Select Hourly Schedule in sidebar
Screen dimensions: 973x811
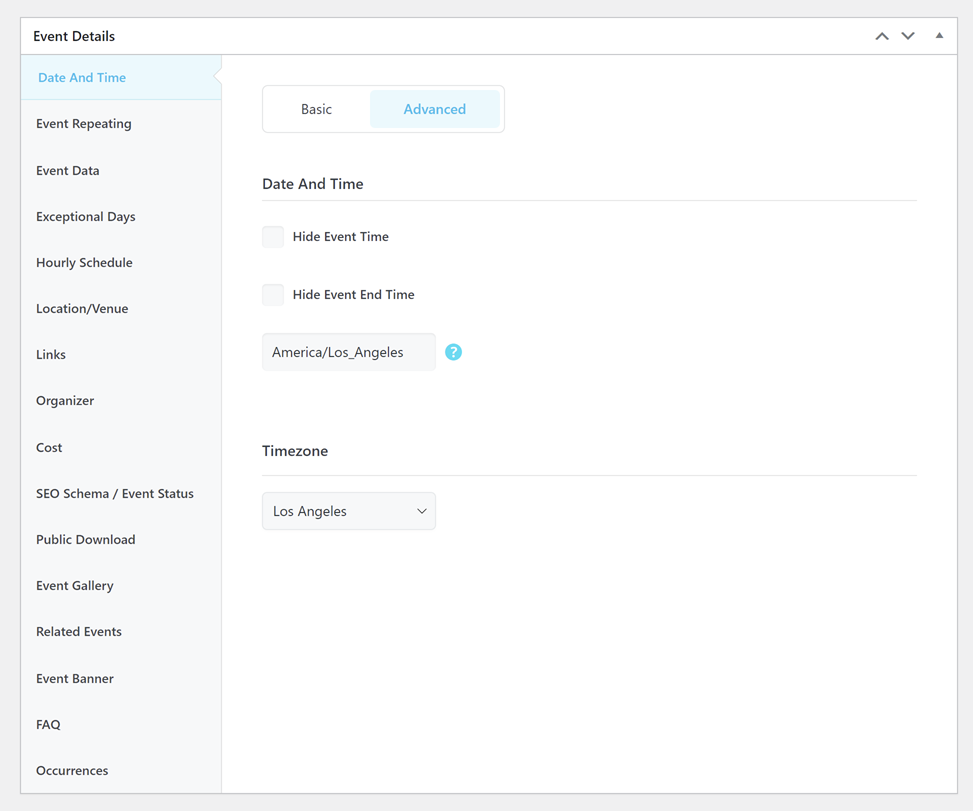(84, 263)
